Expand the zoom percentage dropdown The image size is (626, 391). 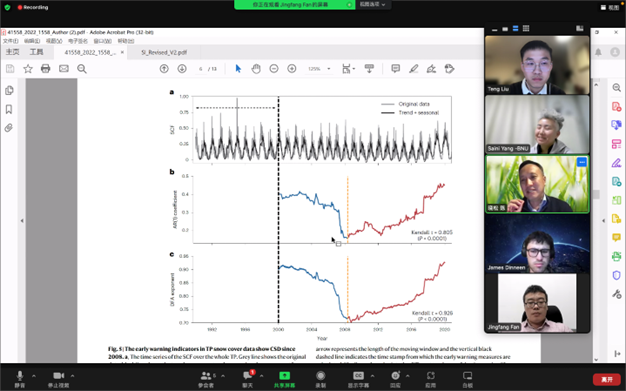coord(329,69)
